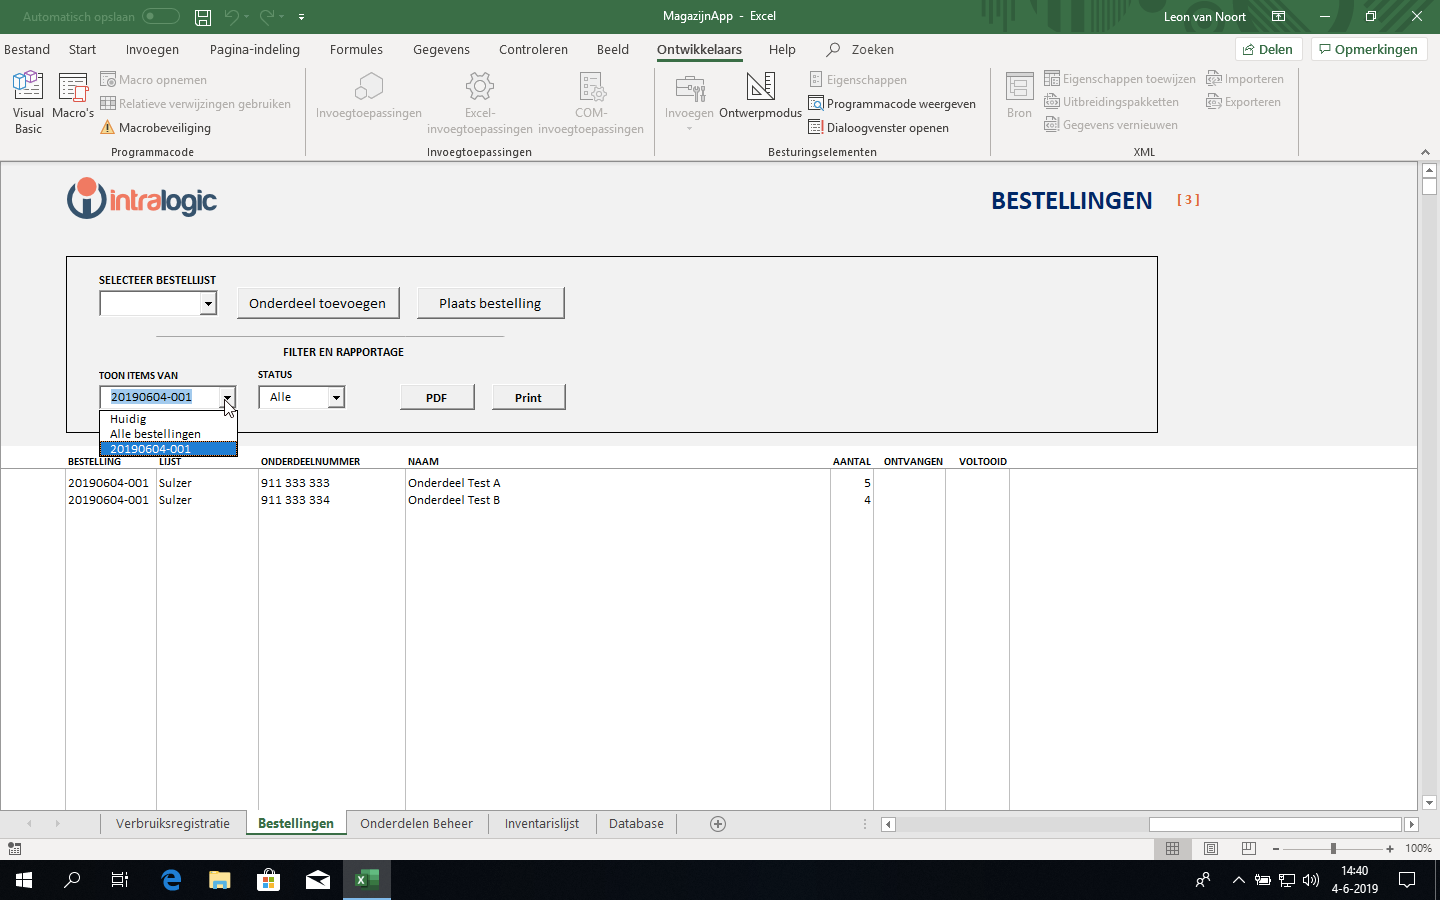Image resolution: width=1440 pixels, height=900 pixels.
Task: Select 'Alle bestellingen' from the dropdown list
Action: coord(156,434)
